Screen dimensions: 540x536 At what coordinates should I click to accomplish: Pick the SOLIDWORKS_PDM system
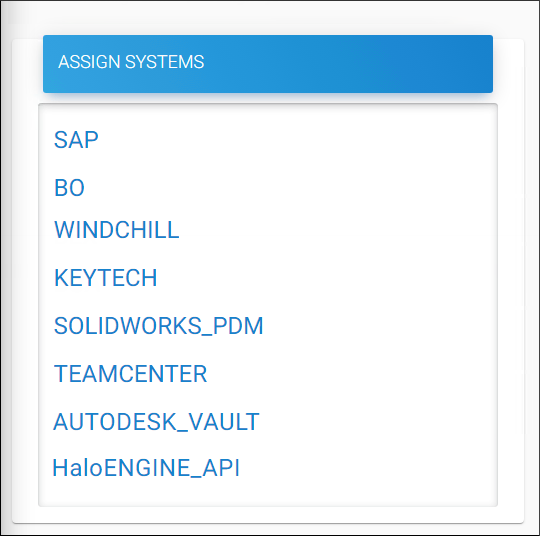(158, 326)
